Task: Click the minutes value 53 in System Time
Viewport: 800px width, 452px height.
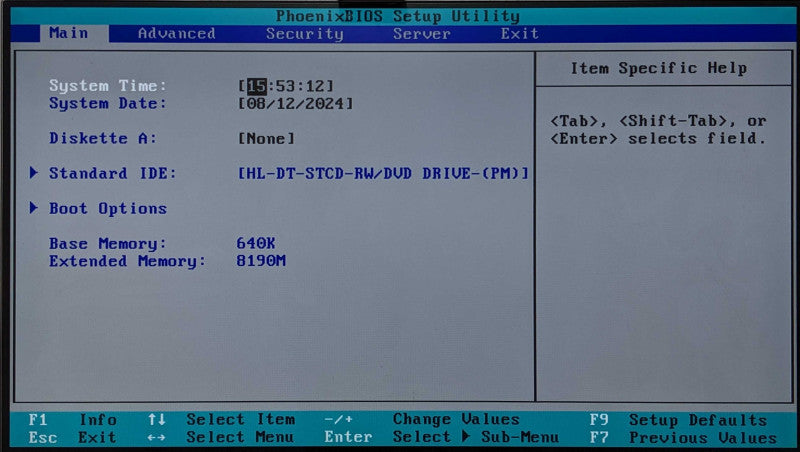Action: pos(286,86)
